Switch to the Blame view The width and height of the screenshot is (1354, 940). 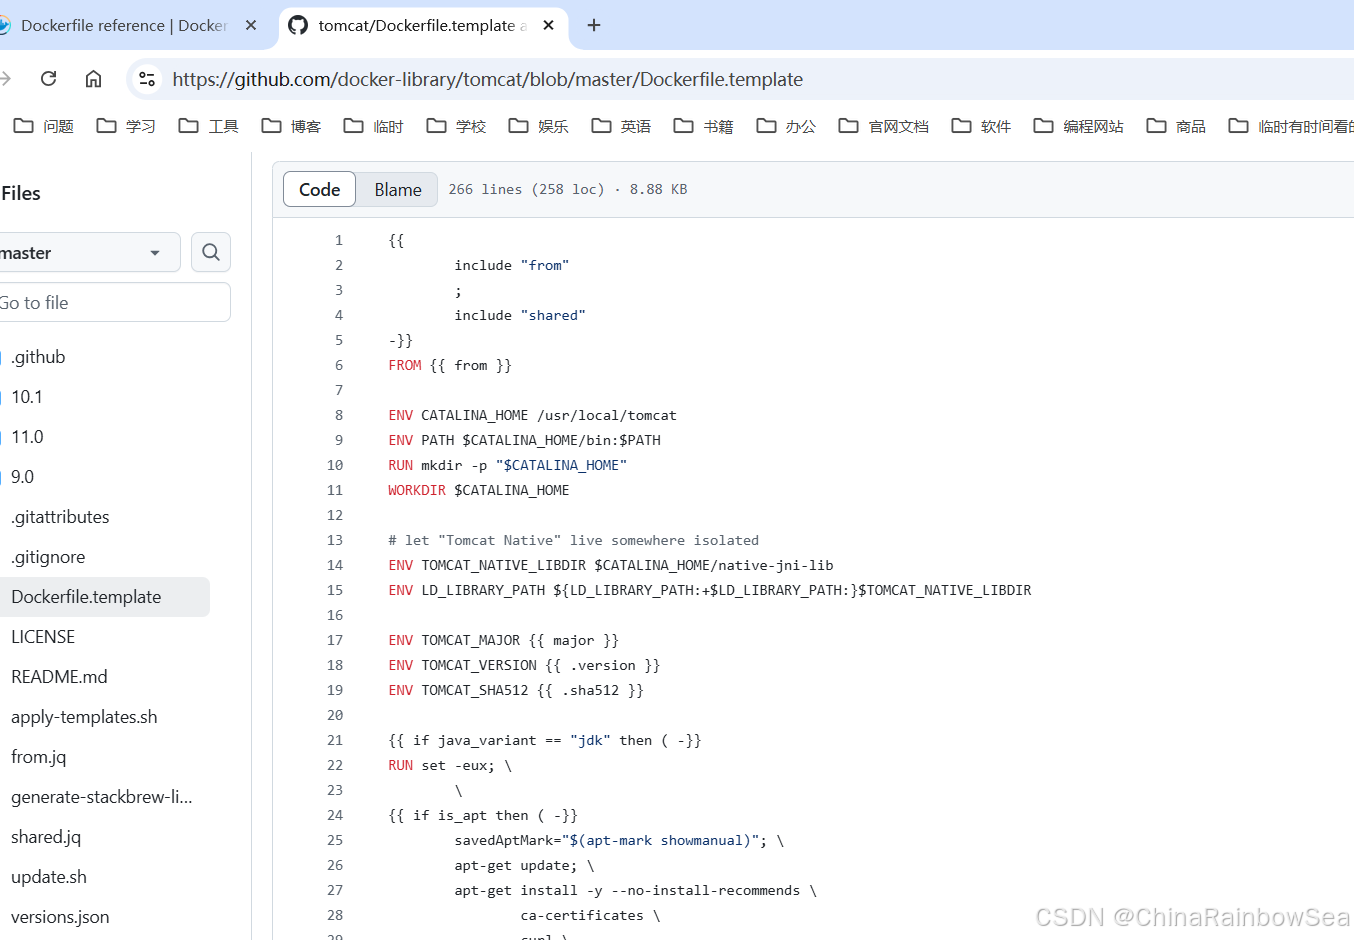pos(397,189)
